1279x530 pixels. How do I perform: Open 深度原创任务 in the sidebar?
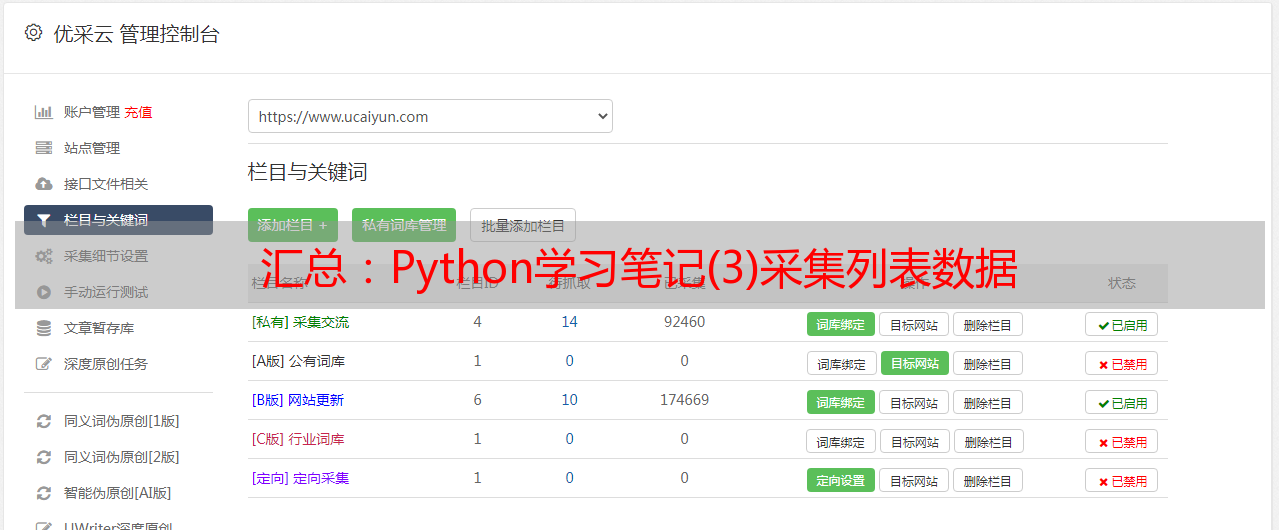(106, 364)
